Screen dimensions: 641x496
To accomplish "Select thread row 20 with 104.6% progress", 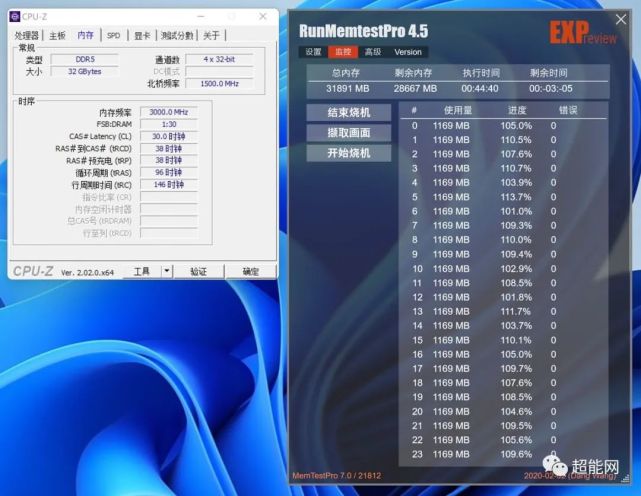I will (504, 412).
